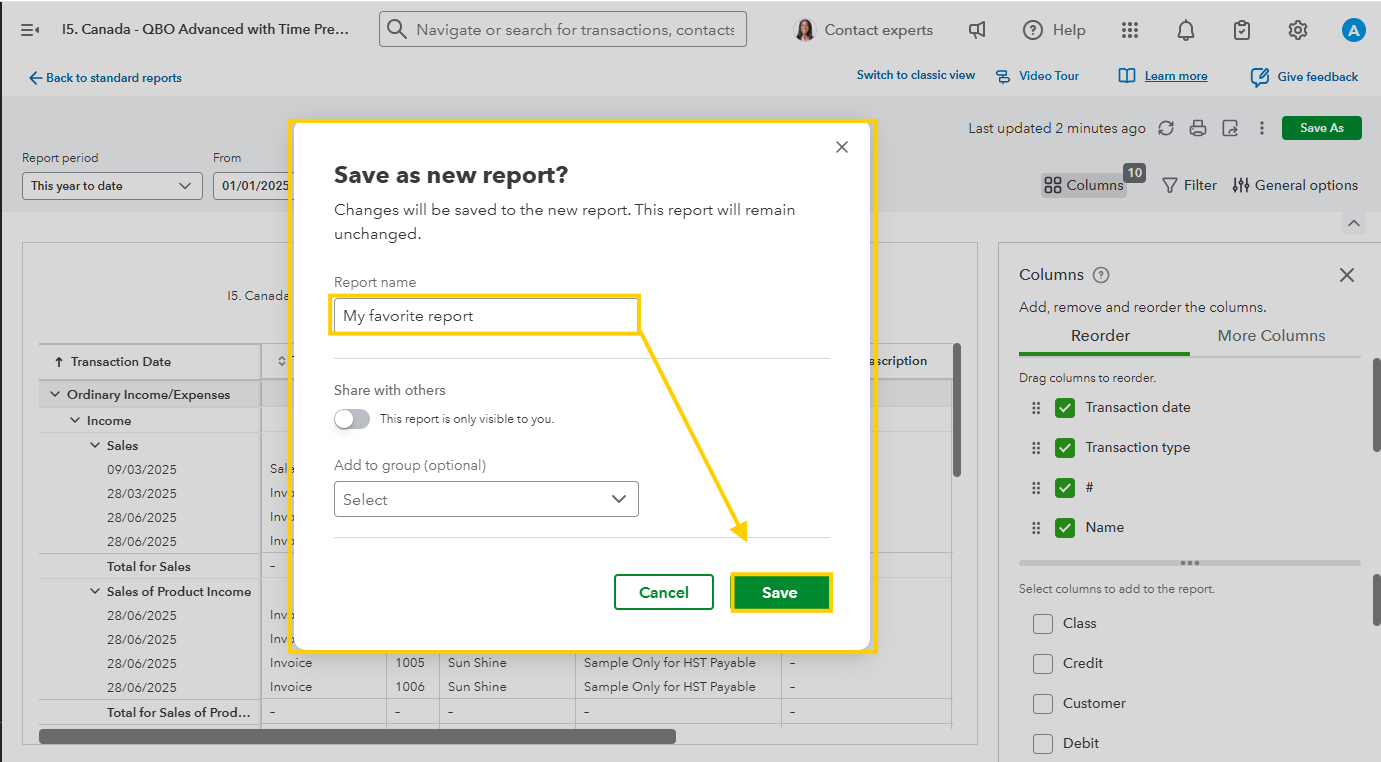Close the Columns panel
This screenshot has height=762, width=1381.
(x=1346, y=275)
